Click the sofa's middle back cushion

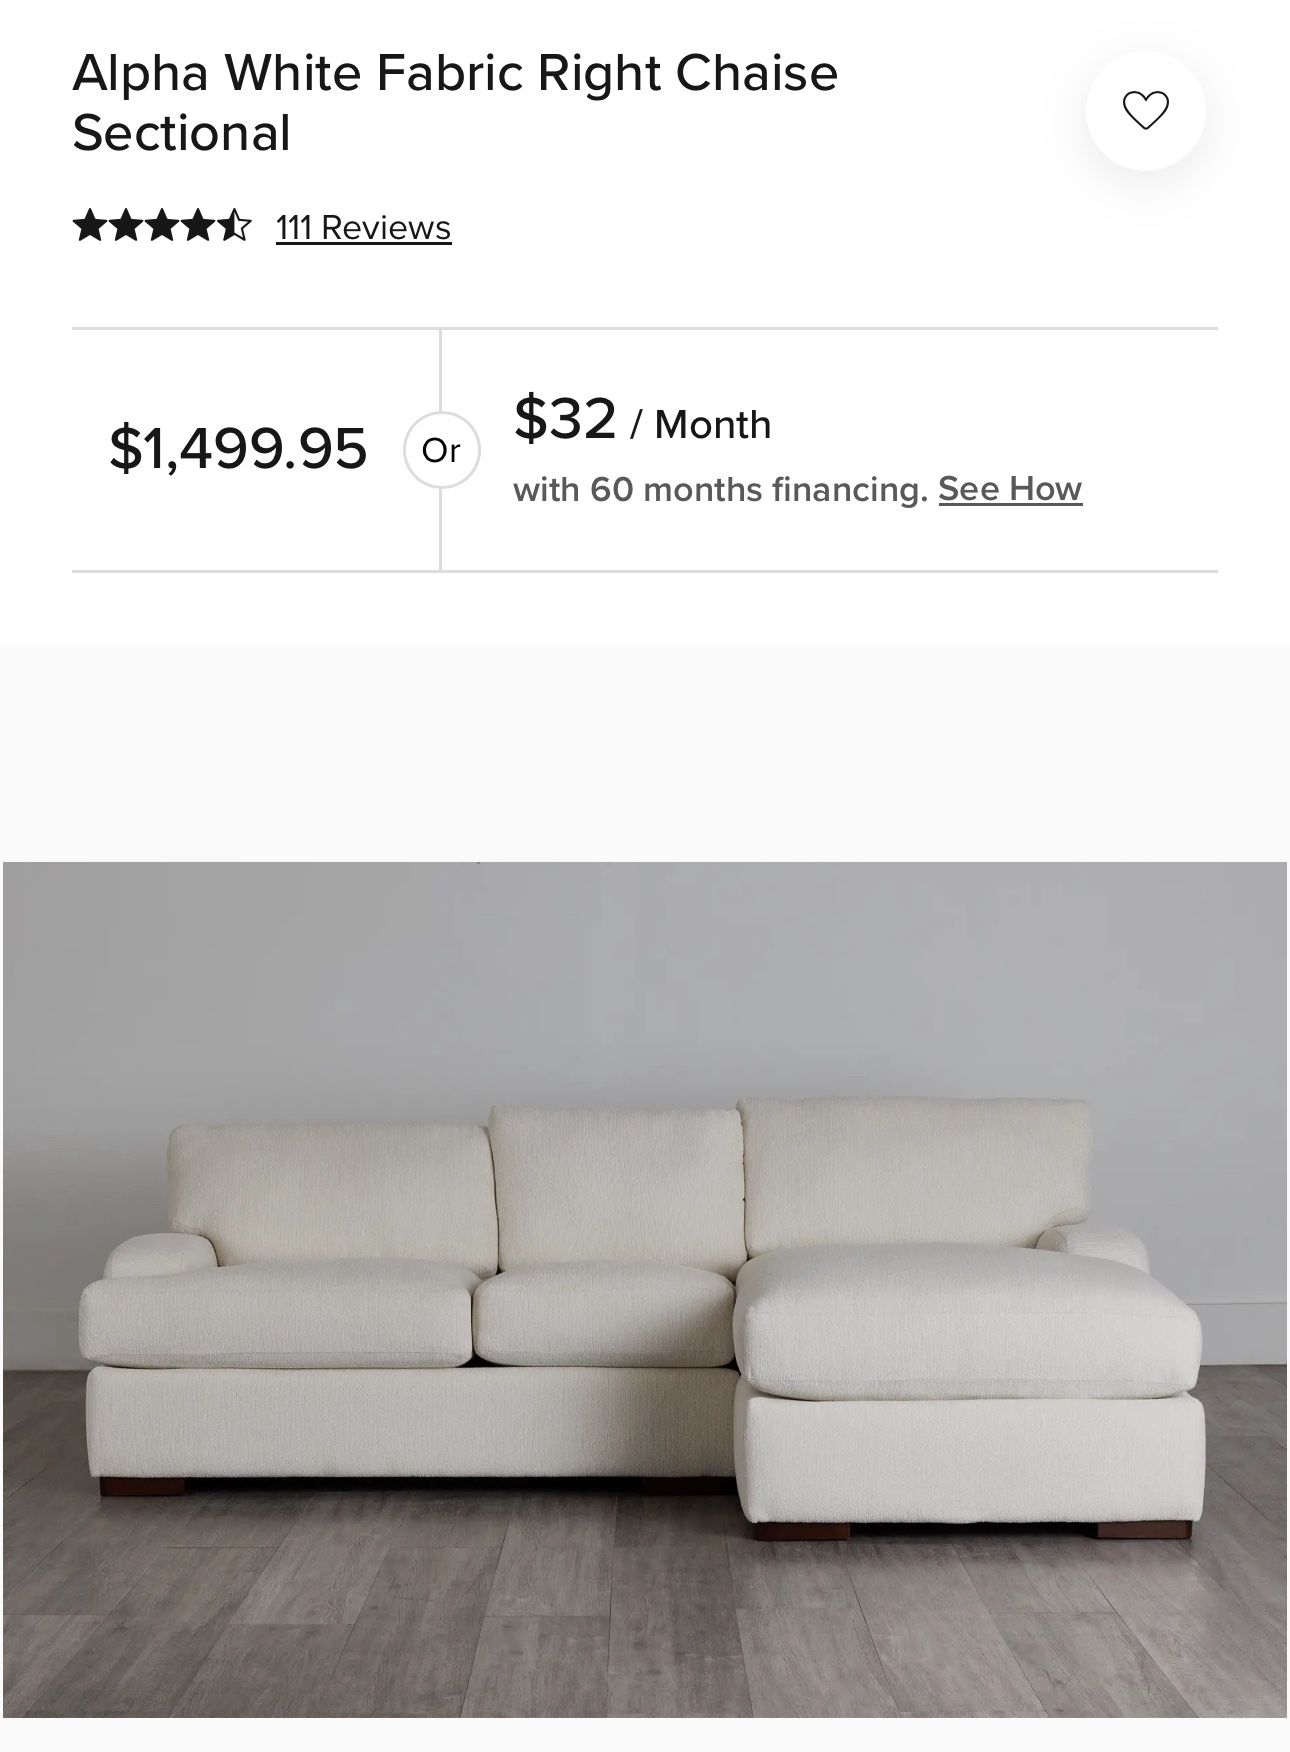tap(615, 1185)
